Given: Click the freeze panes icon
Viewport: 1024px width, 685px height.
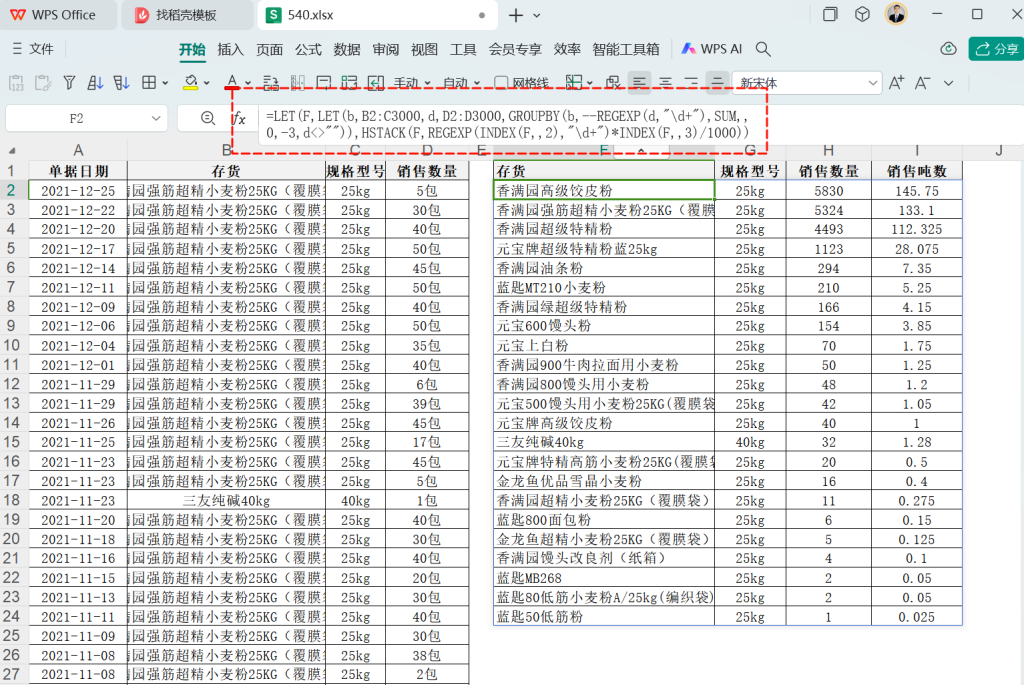Looking at the screenshot, I should [x=573, y=83].
